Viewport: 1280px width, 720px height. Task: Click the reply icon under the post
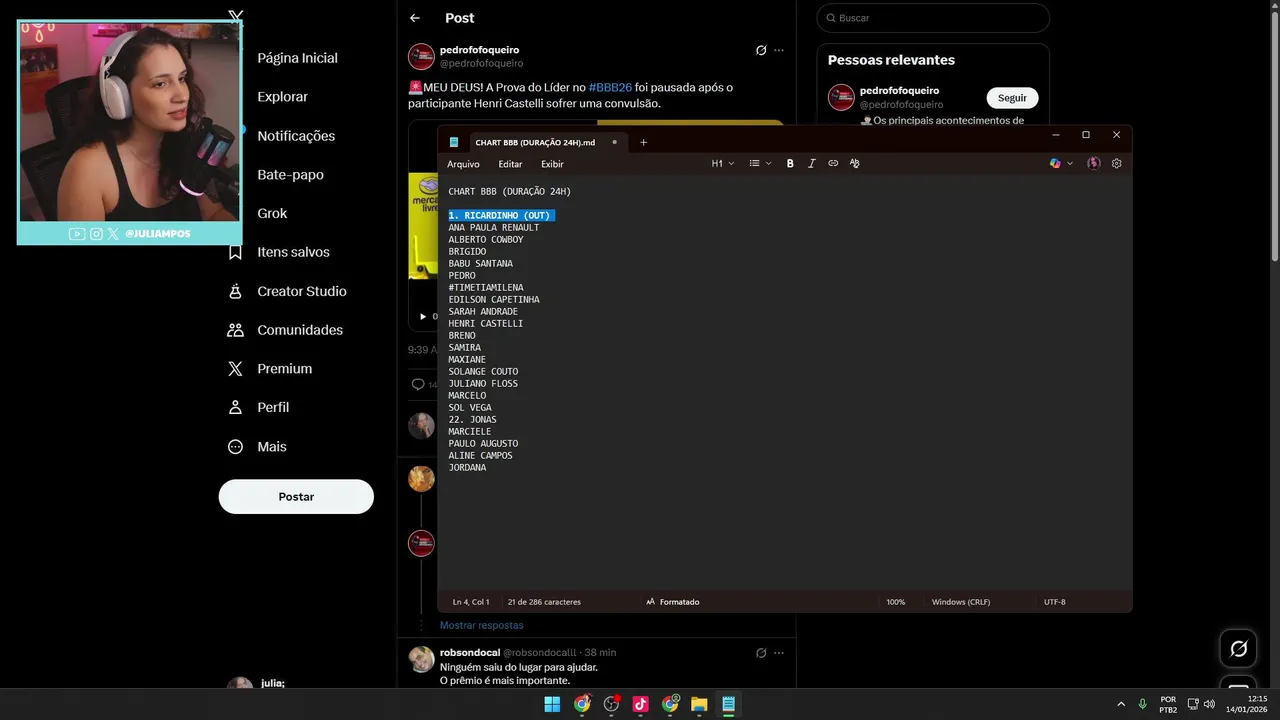(x=418, y=384)
